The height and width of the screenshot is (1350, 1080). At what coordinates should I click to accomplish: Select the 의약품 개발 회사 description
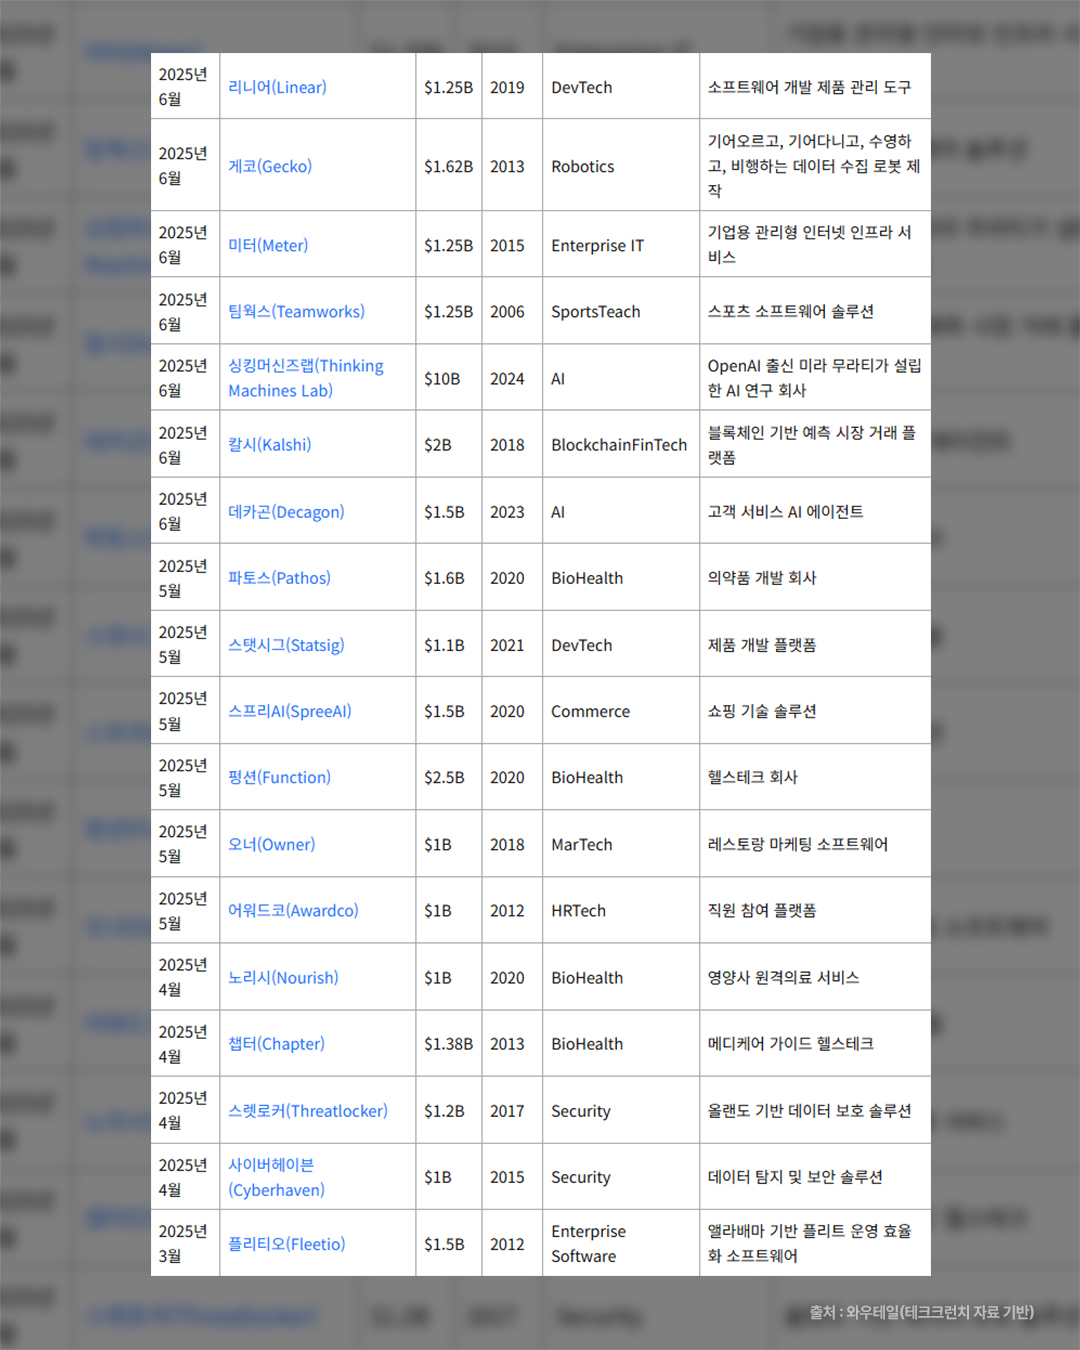pyautogui.click(x=762, y=577)
